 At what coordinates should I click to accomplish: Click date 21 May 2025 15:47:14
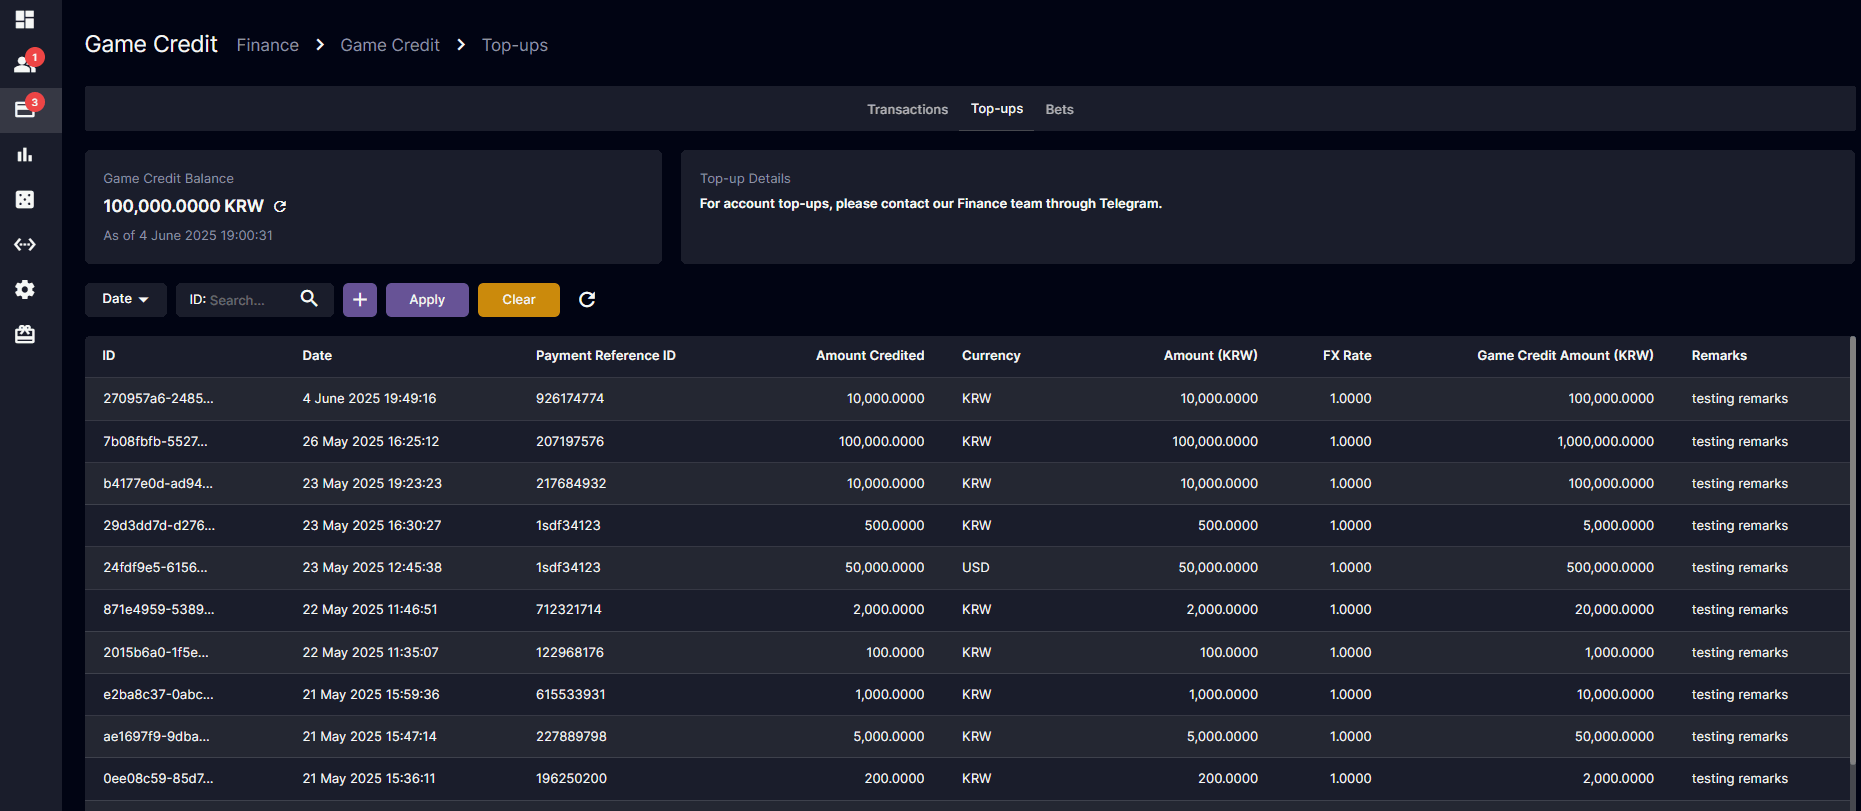click(x=370, y=736)
